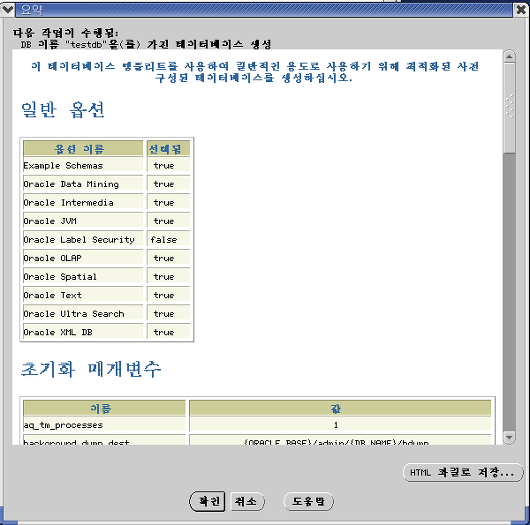Click the 이름 parameter column header
Viewport: 530px width, 525px height.
point(104,408)
